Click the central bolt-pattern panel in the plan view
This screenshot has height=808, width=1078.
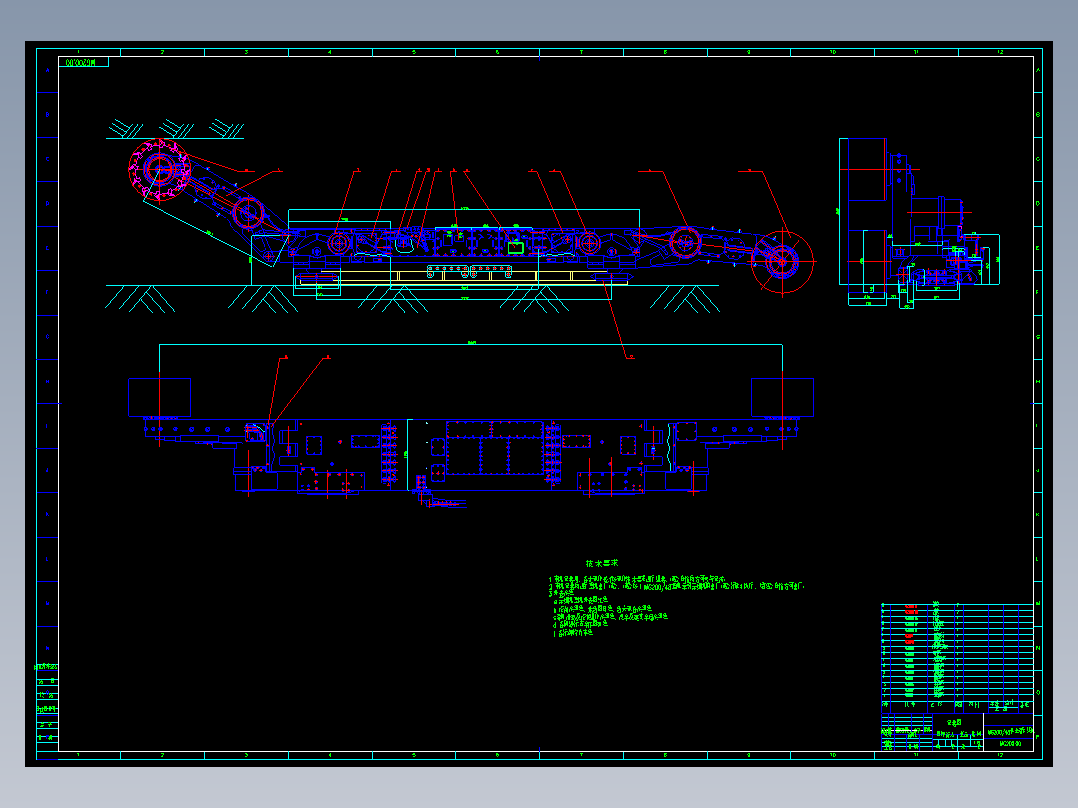[496, 448]
